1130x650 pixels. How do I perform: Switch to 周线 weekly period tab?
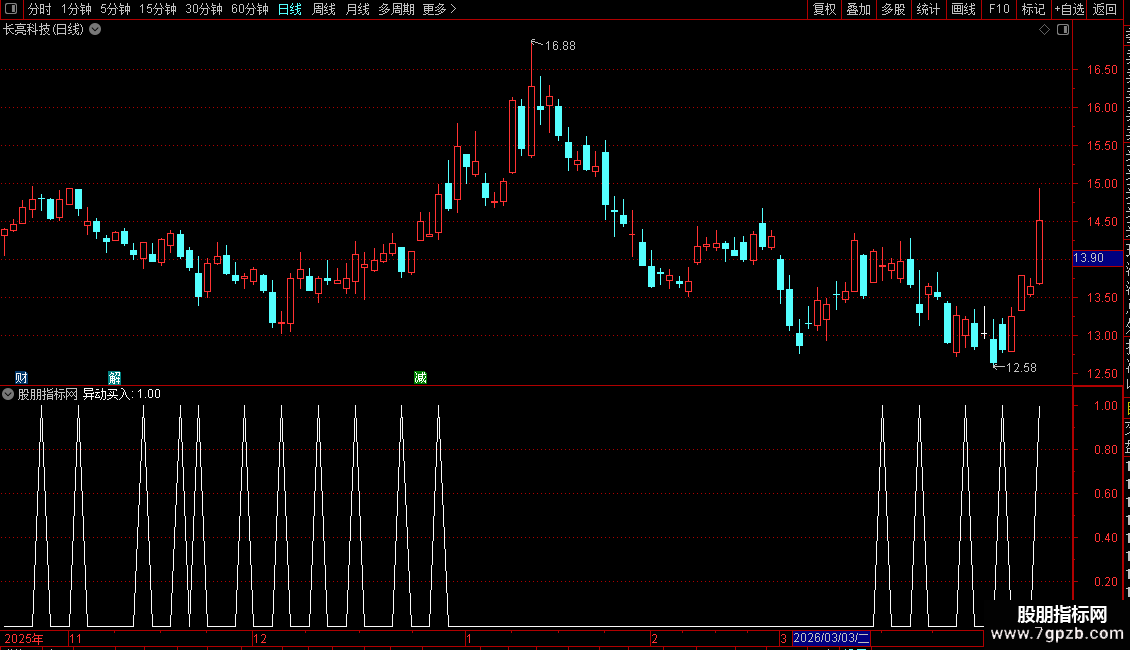324,9
